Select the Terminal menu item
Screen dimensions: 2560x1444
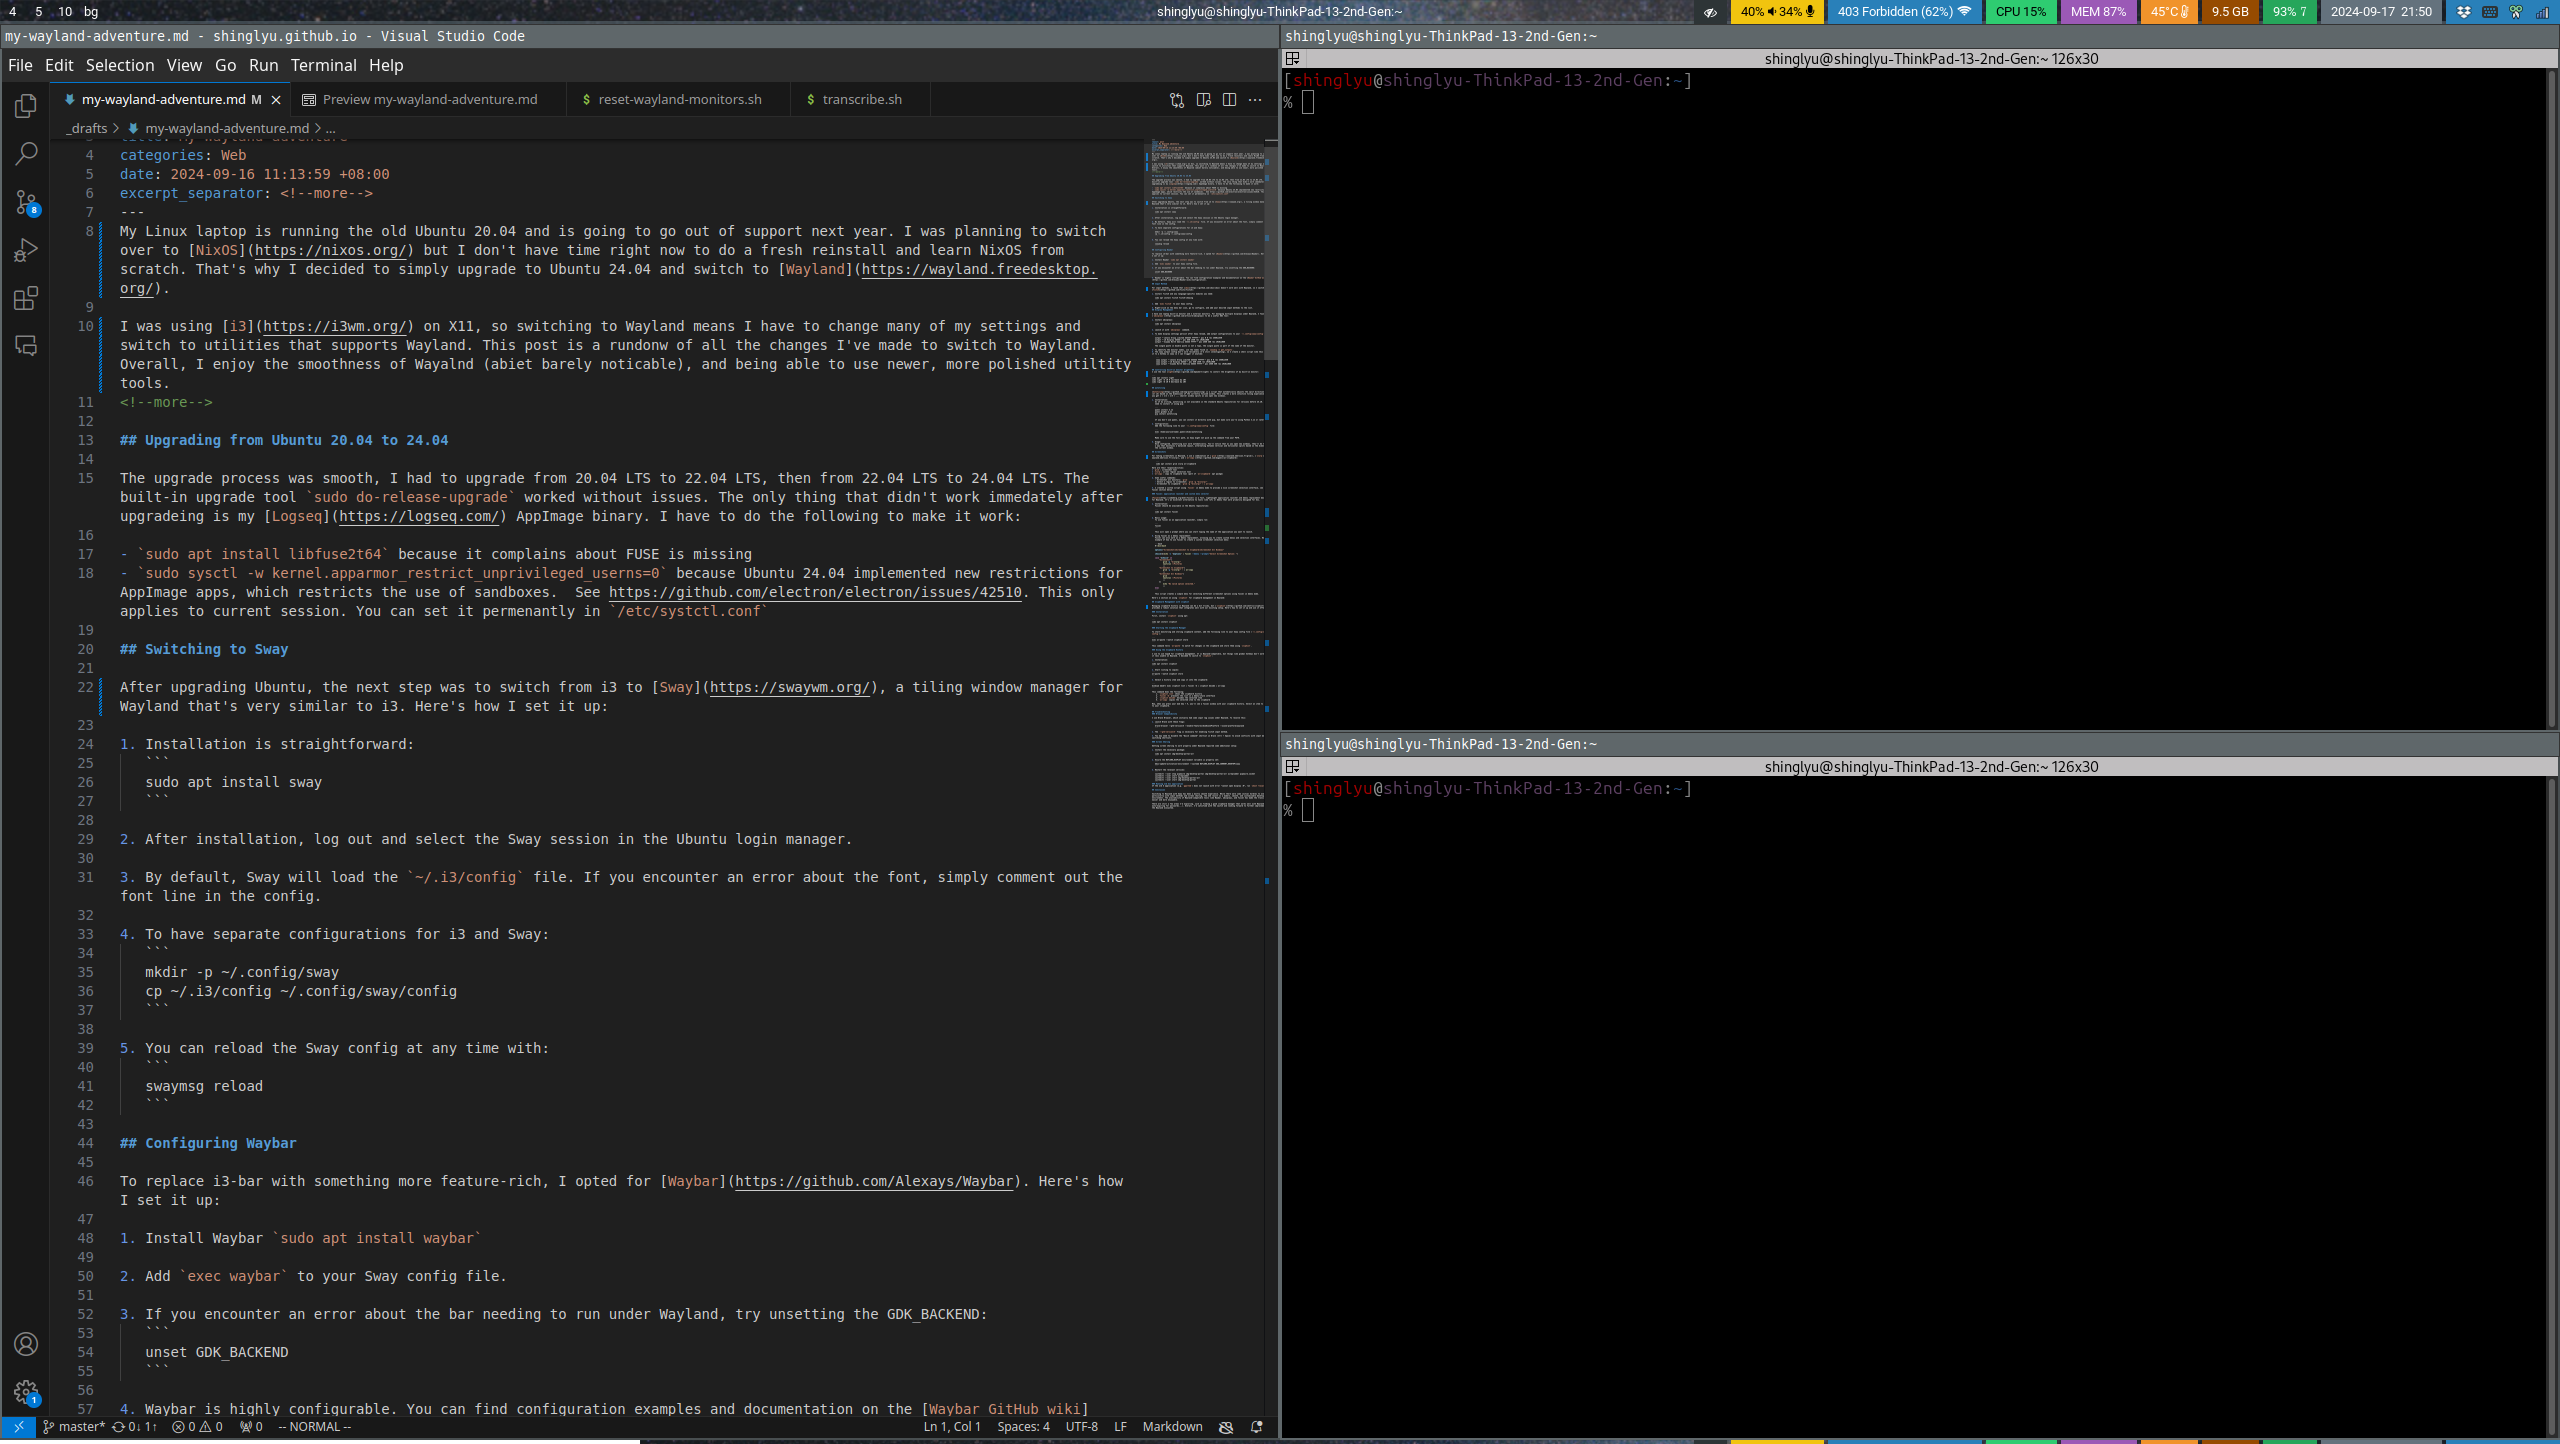click(322, 65)
